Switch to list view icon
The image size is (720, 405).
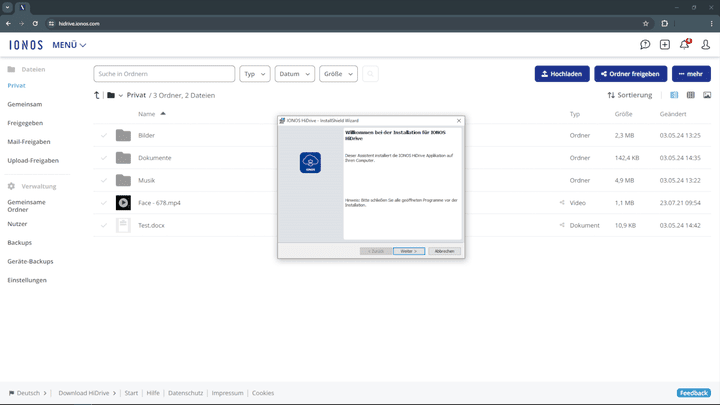point(674,95)
